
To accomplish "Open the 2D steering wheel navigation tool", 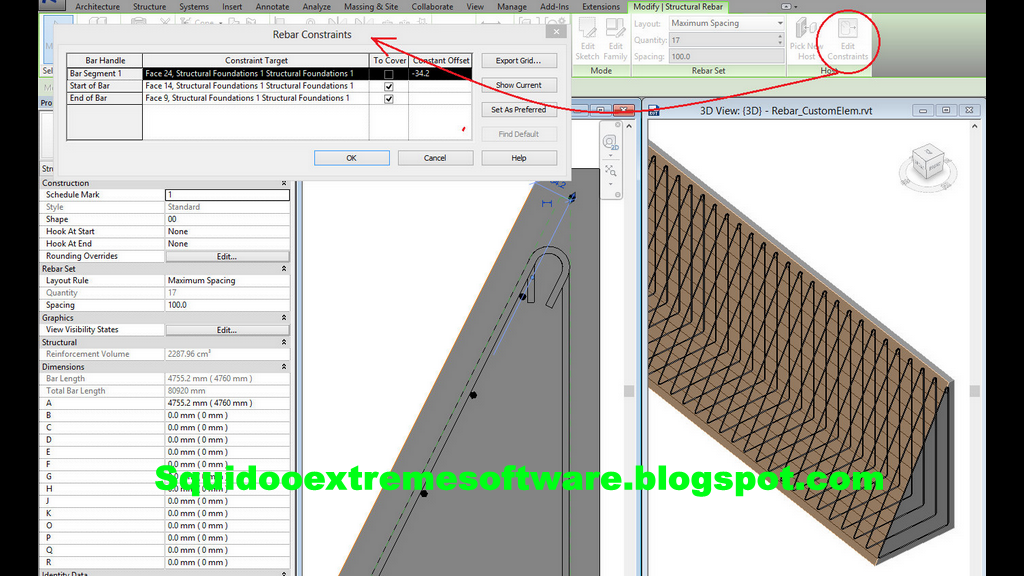I will 609,142.
